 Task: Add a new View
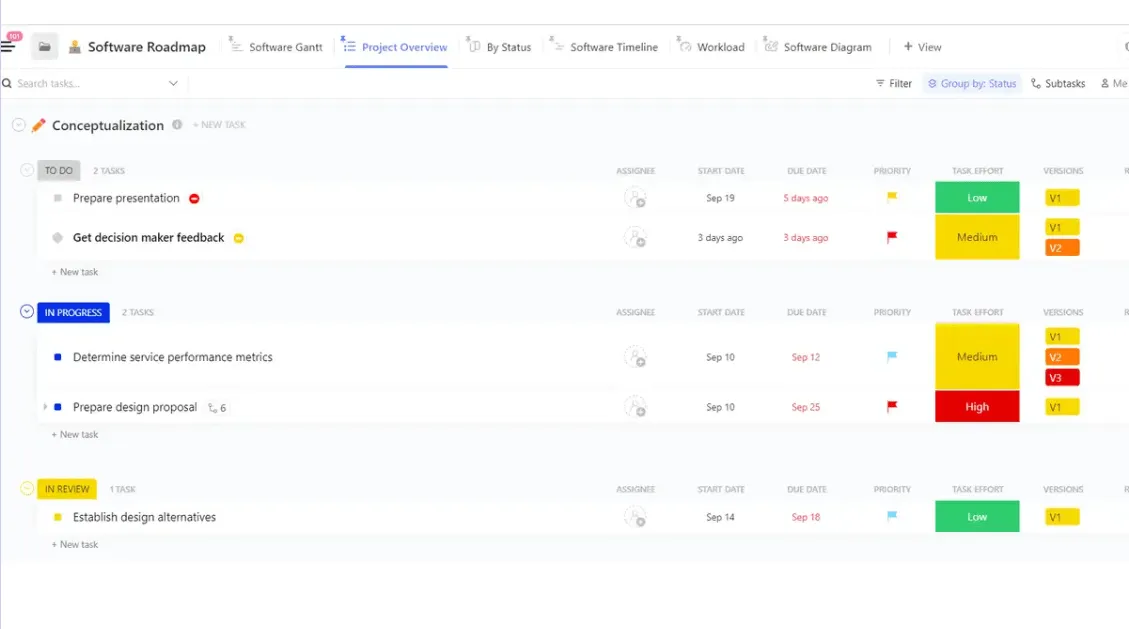922,47
